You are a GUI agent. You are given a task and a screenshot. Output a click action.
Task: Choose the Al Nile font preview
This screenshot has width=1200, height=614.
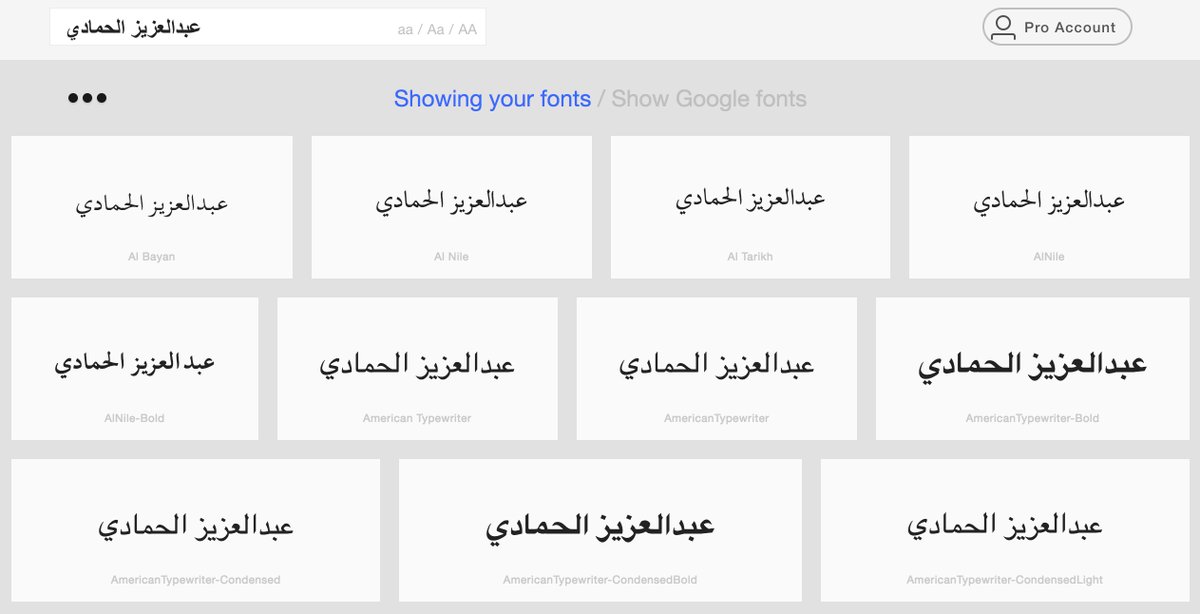pyautogui.click(x=451, y=207)
